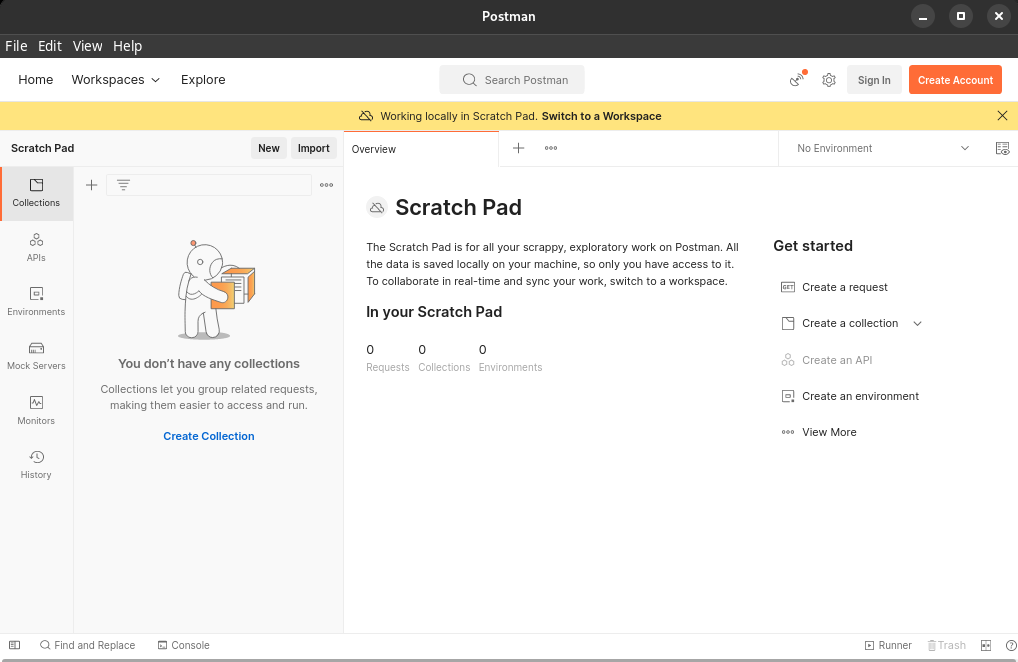
Task: Open collections panel more options (three dots)
Action: click(x=327, y=185)
